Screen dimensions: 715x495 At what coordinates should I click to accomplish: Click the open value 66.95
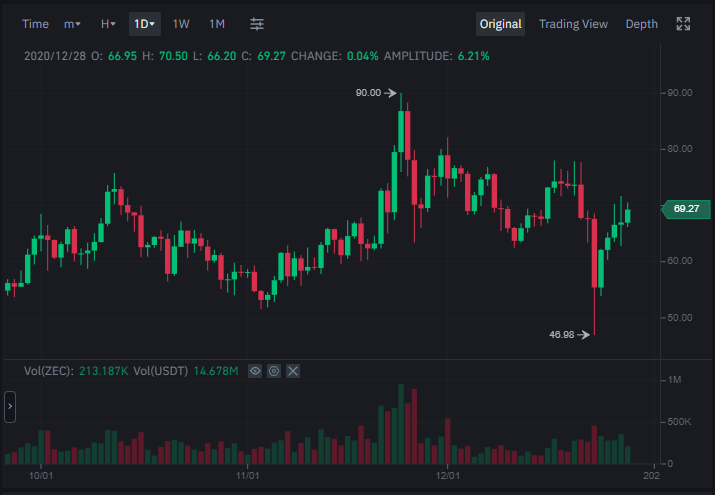click(x=122, y=56)
